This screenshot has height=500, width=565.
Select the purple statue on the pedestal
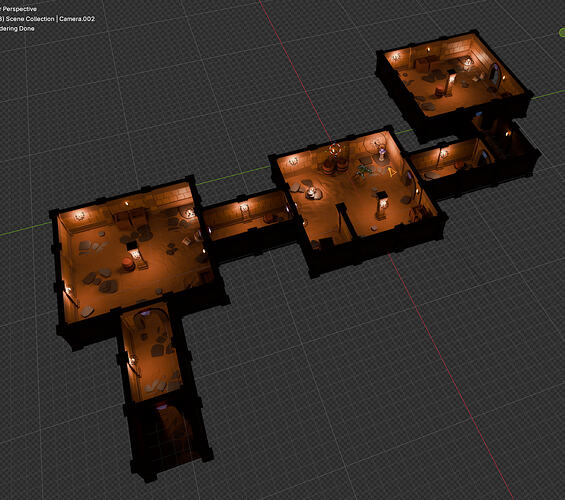381,152
